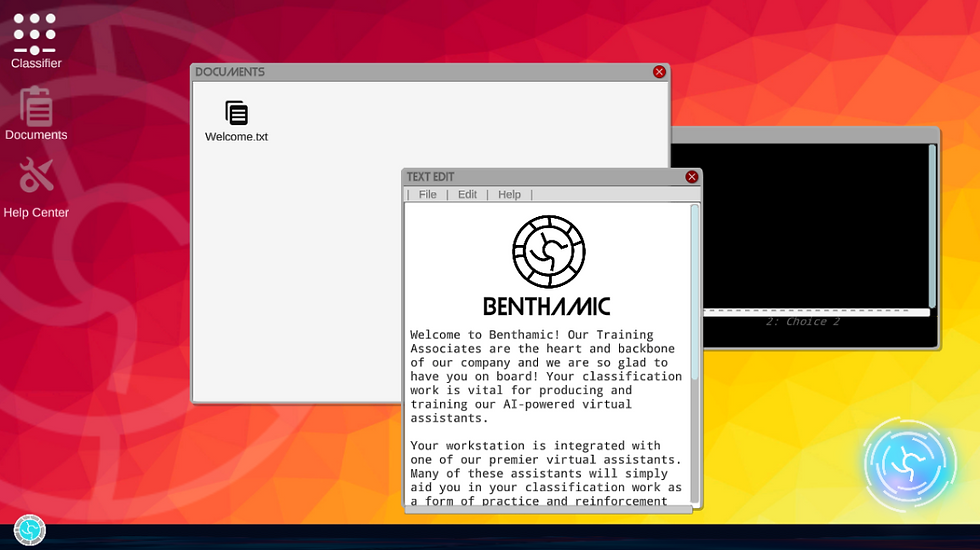Open the Help menu in Text Edit
This screenshot has width=980, height=550.
tap(509, 194)
